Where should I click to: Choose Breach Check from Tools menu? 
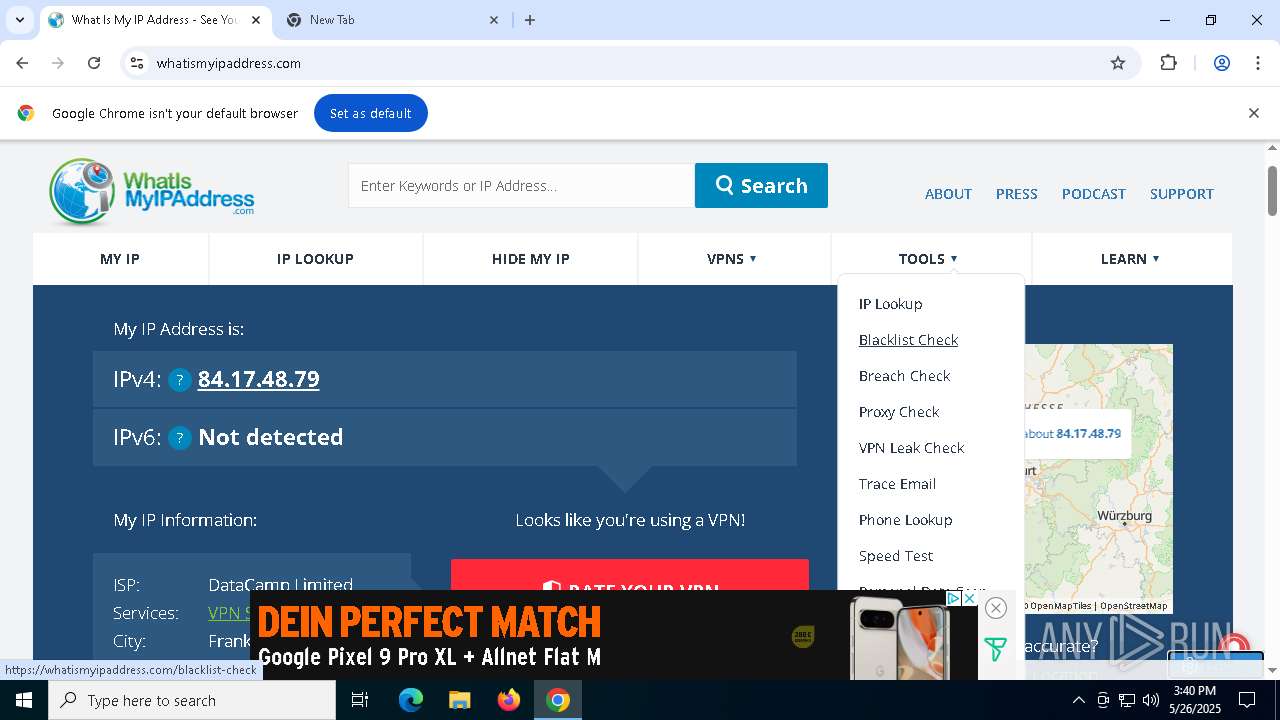point(904,376)
